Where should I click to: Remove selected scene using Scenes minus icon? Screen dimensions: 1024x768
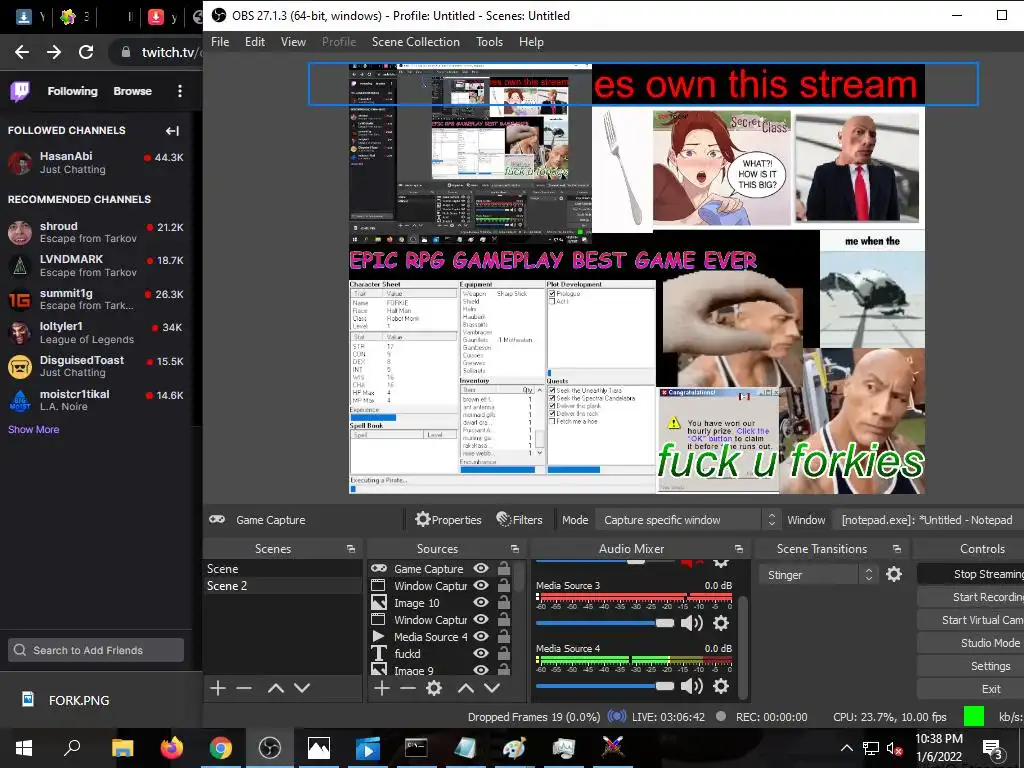point(244,688)
